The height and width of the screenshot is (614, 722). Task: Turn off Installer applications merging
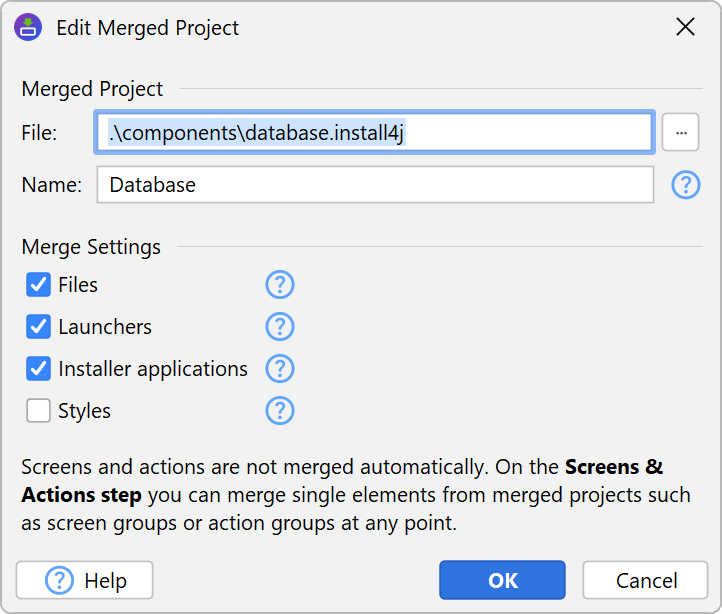[39, 369]
